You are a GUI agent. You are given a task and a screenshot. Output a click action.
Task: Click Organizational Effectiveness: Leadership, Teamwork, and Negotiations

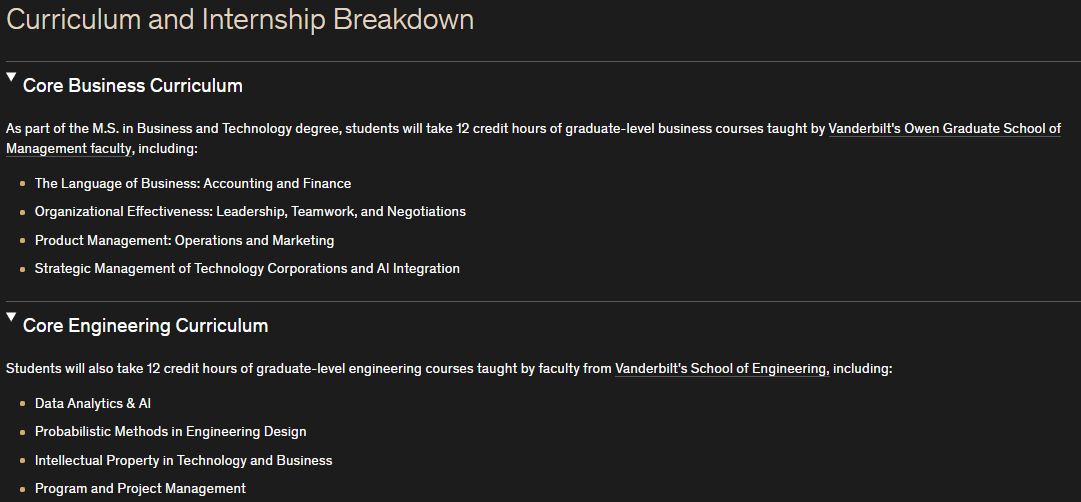coord(250,212)
